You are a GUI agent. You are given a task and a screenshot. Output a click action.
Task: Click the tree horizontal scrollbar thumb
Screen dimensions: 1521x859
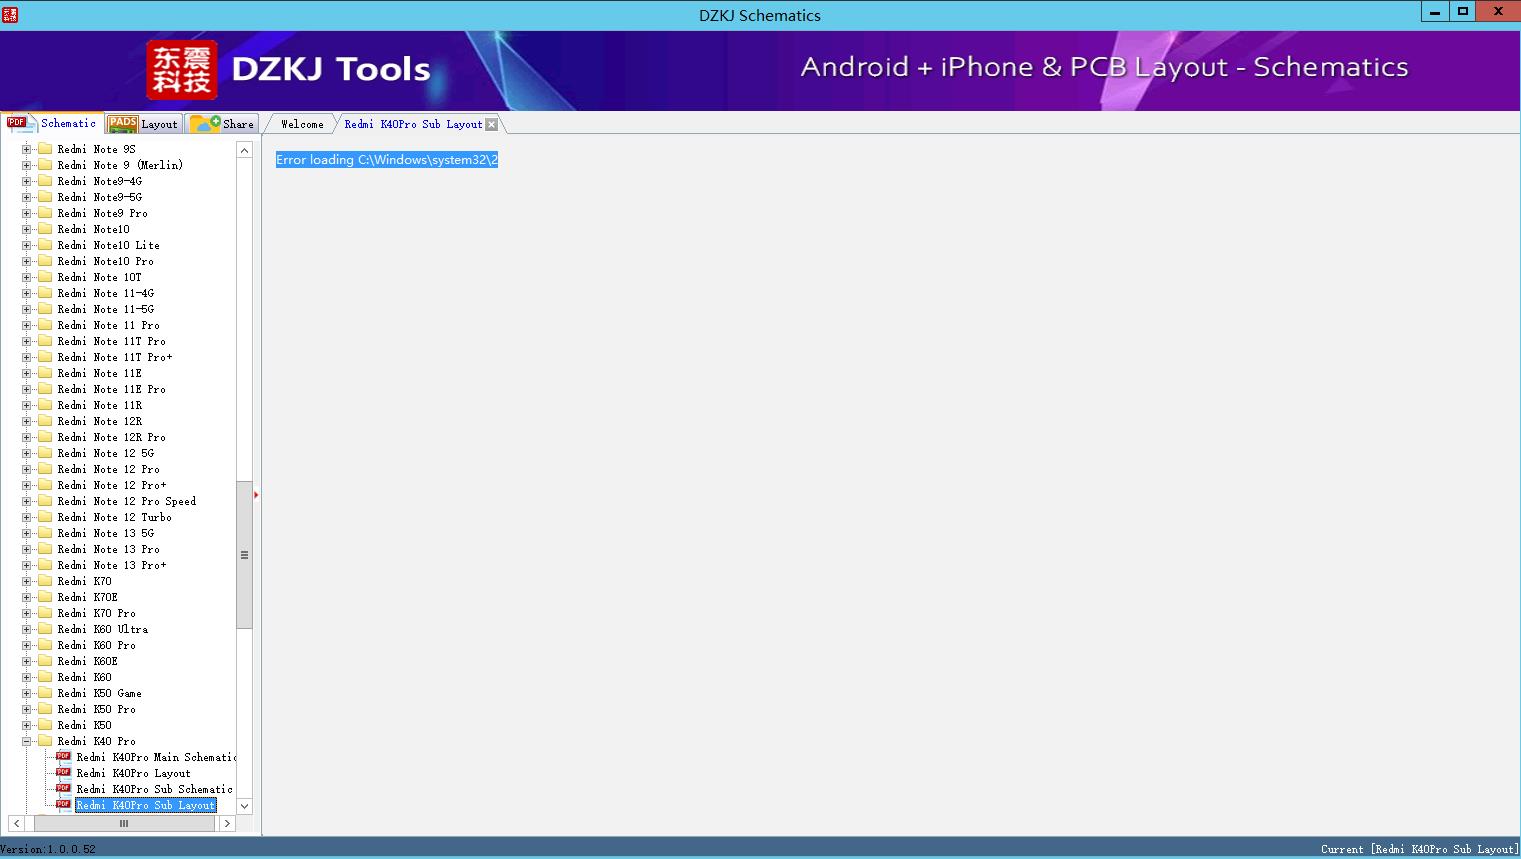124,824
